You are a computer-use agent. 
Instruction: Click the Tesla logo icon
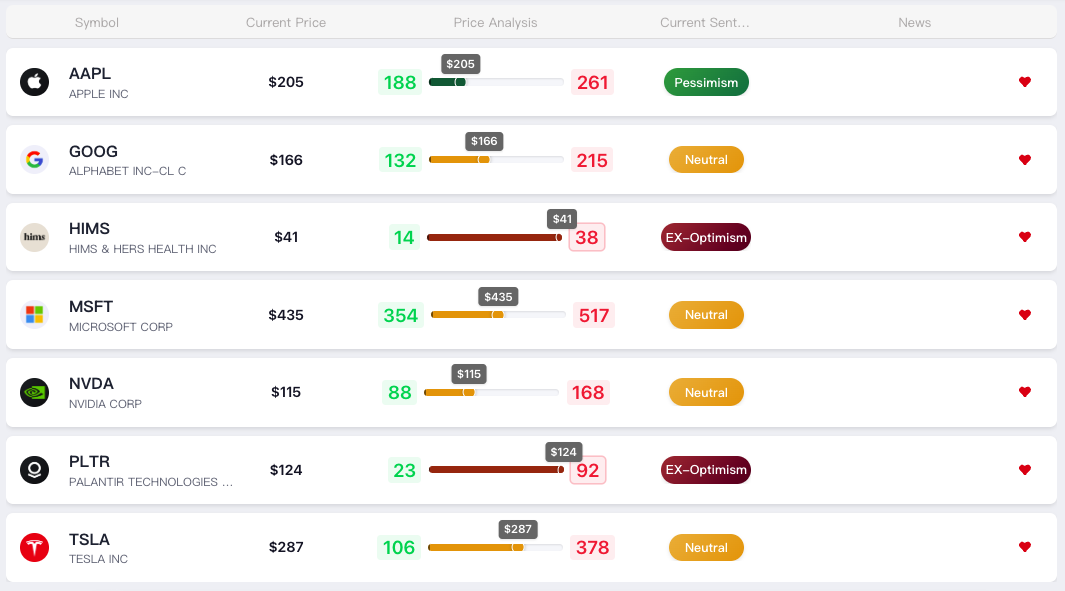point(34,547)
